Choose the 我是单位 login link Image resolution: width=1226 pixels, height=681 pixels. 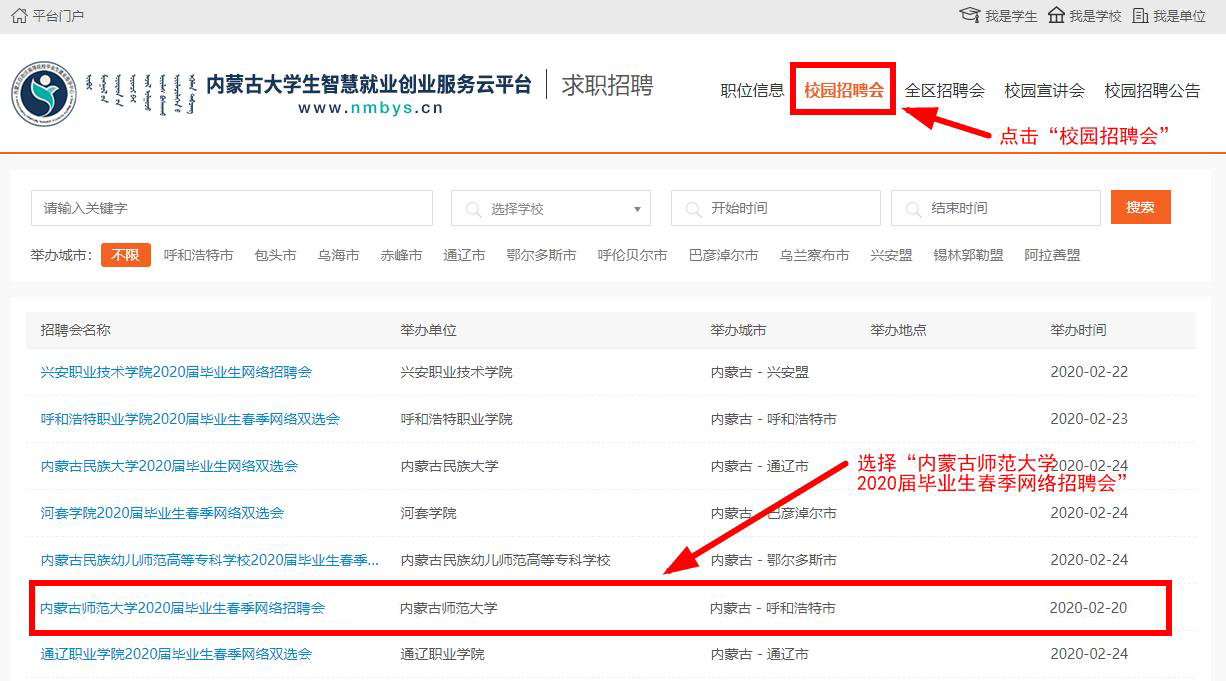(1180, 16)
